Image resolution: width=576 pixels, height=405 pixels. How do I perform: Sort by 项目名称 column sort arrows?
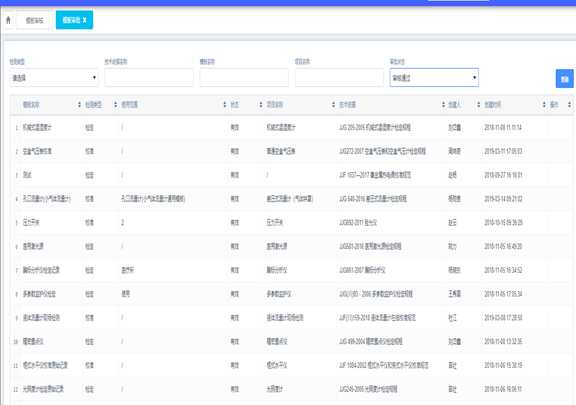(x=333, y=105)
